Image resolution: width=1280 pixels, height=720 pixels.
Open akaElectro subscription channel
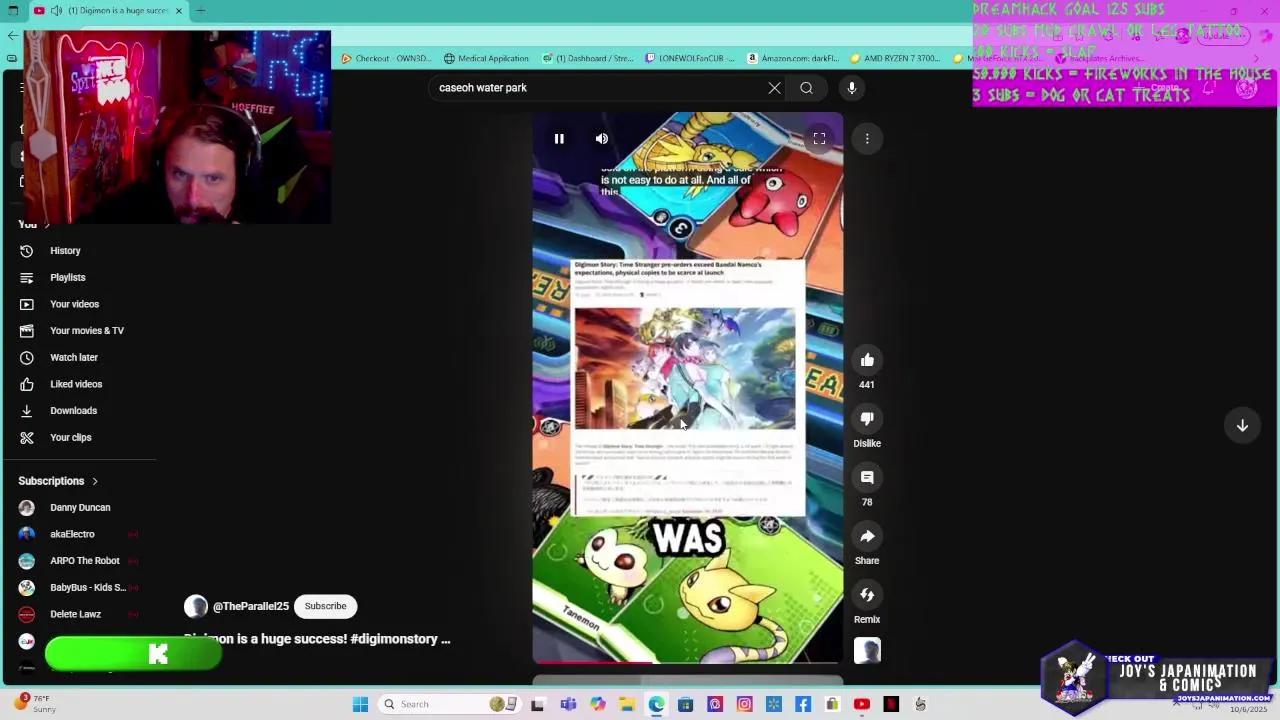point(72,535)
